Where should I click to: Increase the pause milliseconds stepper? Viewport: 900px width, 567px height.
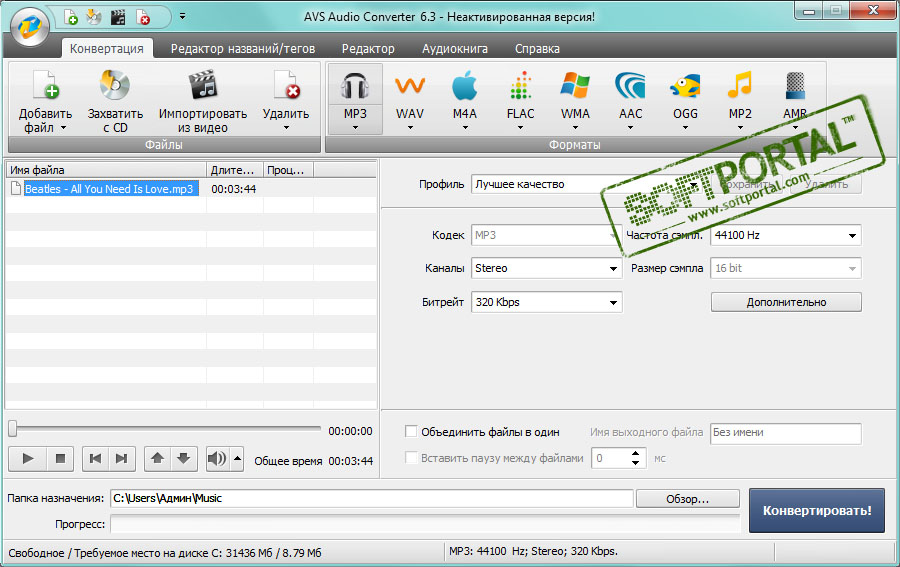tap(635, 453)
